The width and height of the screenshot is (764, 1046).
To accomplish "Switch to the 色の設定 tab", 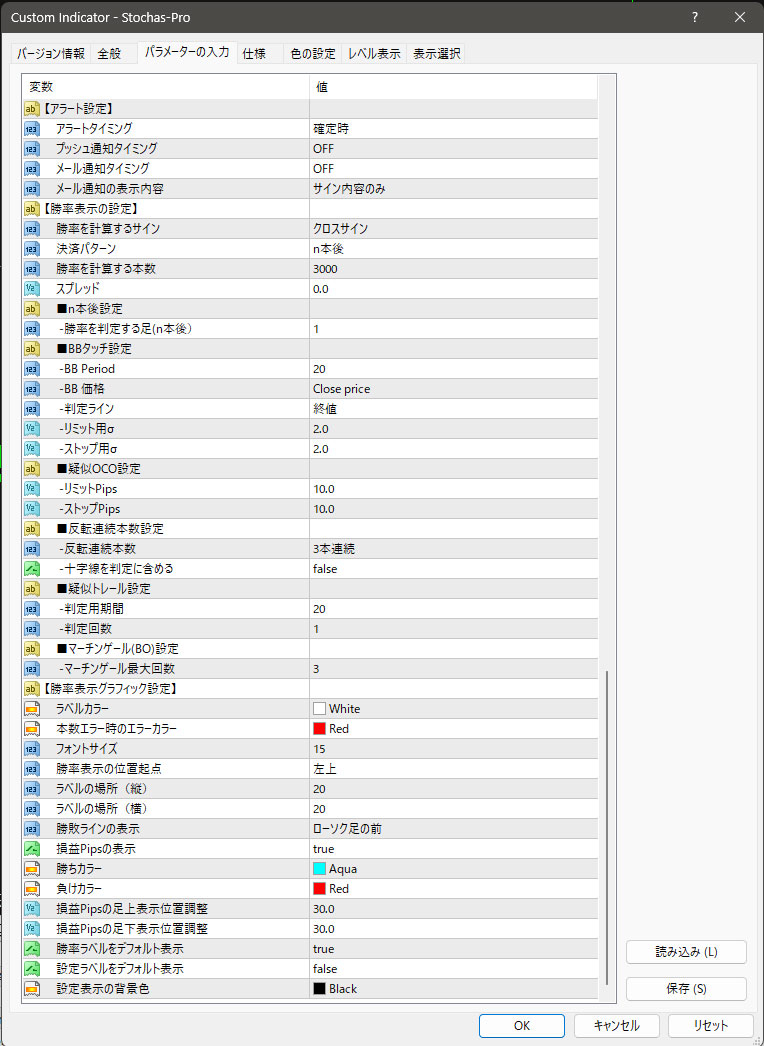I will (313, 54).
